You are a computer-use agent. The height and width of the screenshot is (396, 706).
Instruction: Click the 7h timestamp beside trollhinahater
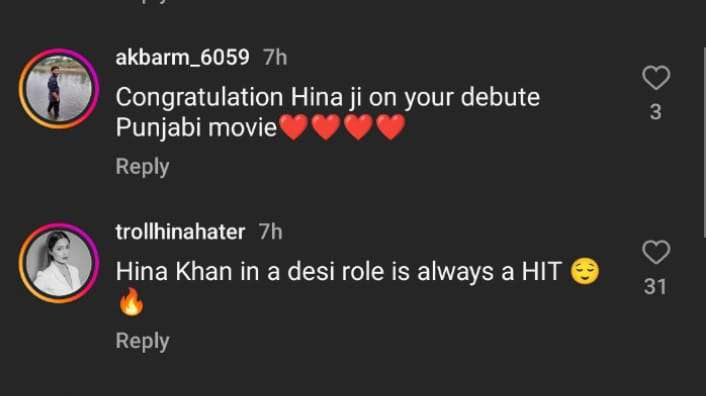coord(271,232)
